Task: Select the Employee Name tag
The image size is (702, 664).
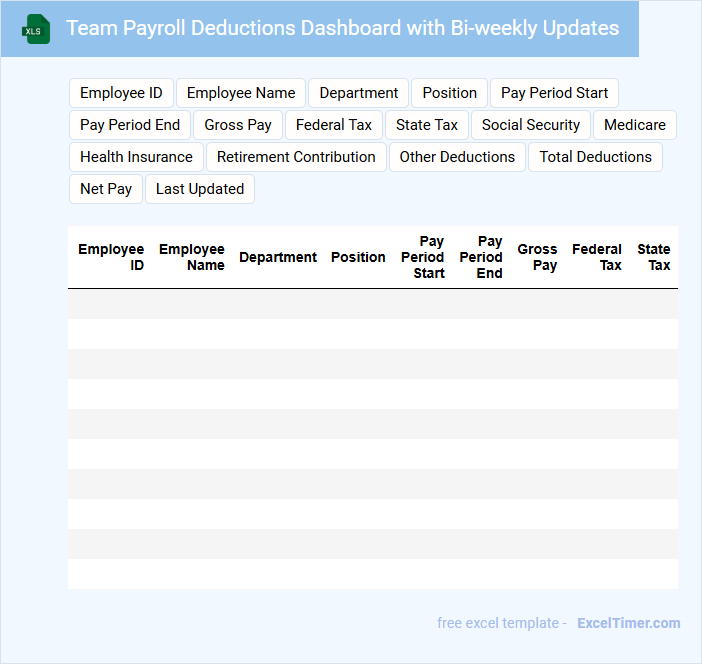Action: point(241,93)
